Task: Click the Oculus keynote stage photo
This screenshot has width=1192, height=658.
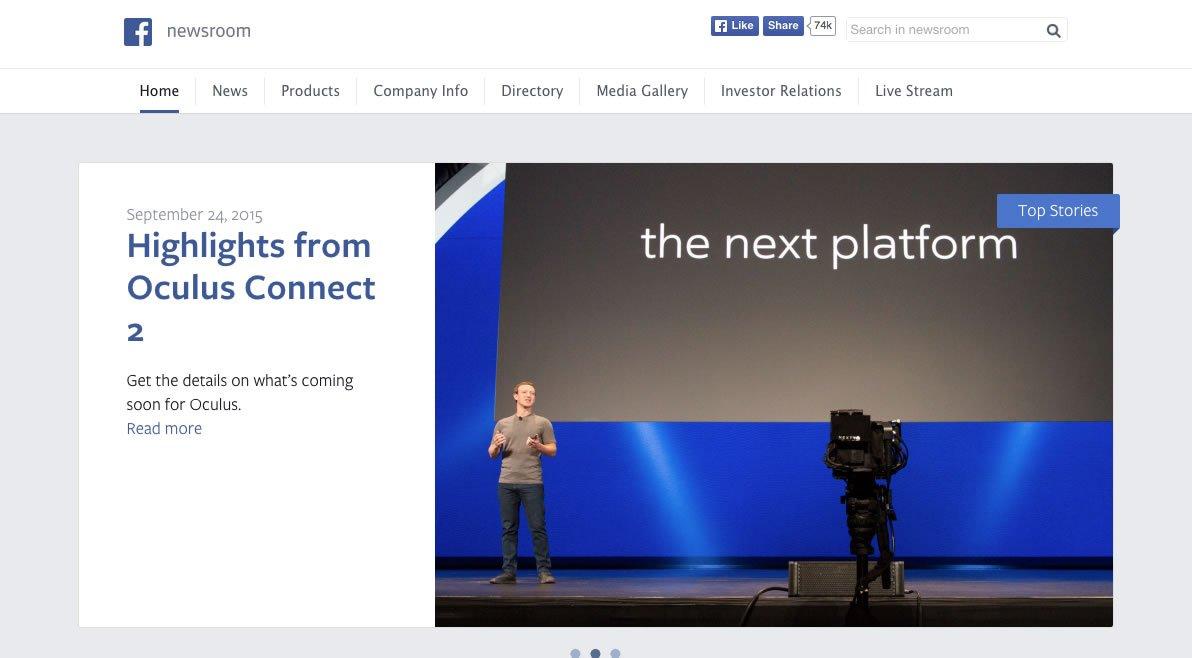Action: pyautogui.click(x=773, y=395)
